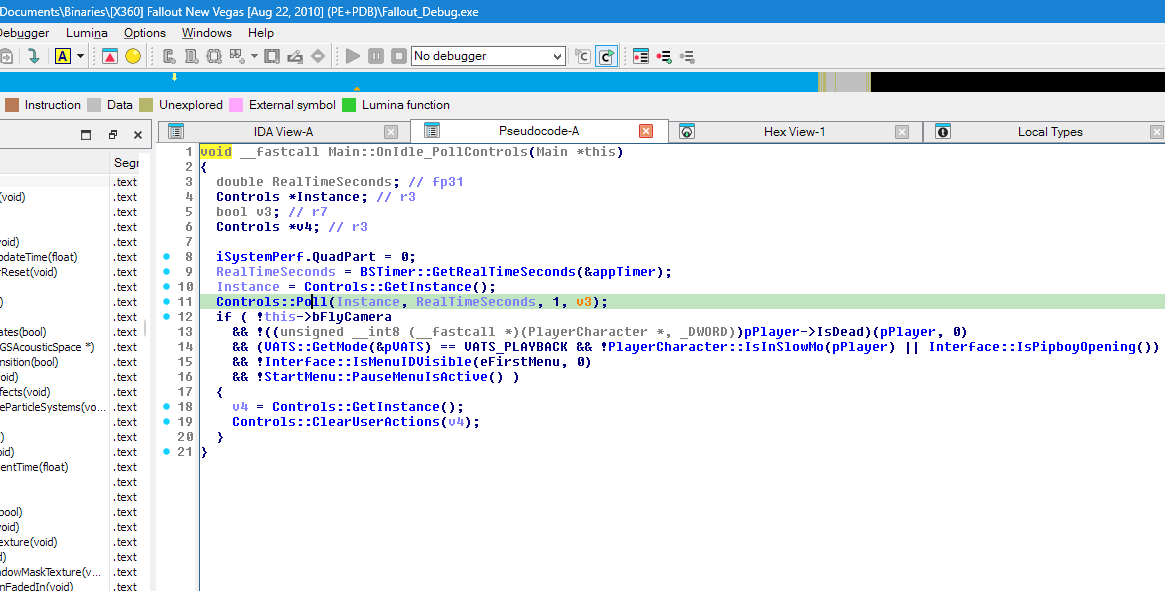This screenshot has height=591, width=1165.
Task: Expand the dropdown arrow beside the 'A' icon
Action: tap(81, 56)
